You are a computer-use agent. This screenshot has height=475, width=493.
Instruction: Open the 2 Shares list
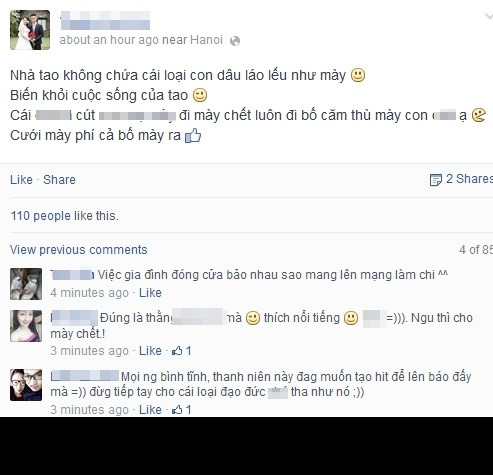(x=469, y=179)
